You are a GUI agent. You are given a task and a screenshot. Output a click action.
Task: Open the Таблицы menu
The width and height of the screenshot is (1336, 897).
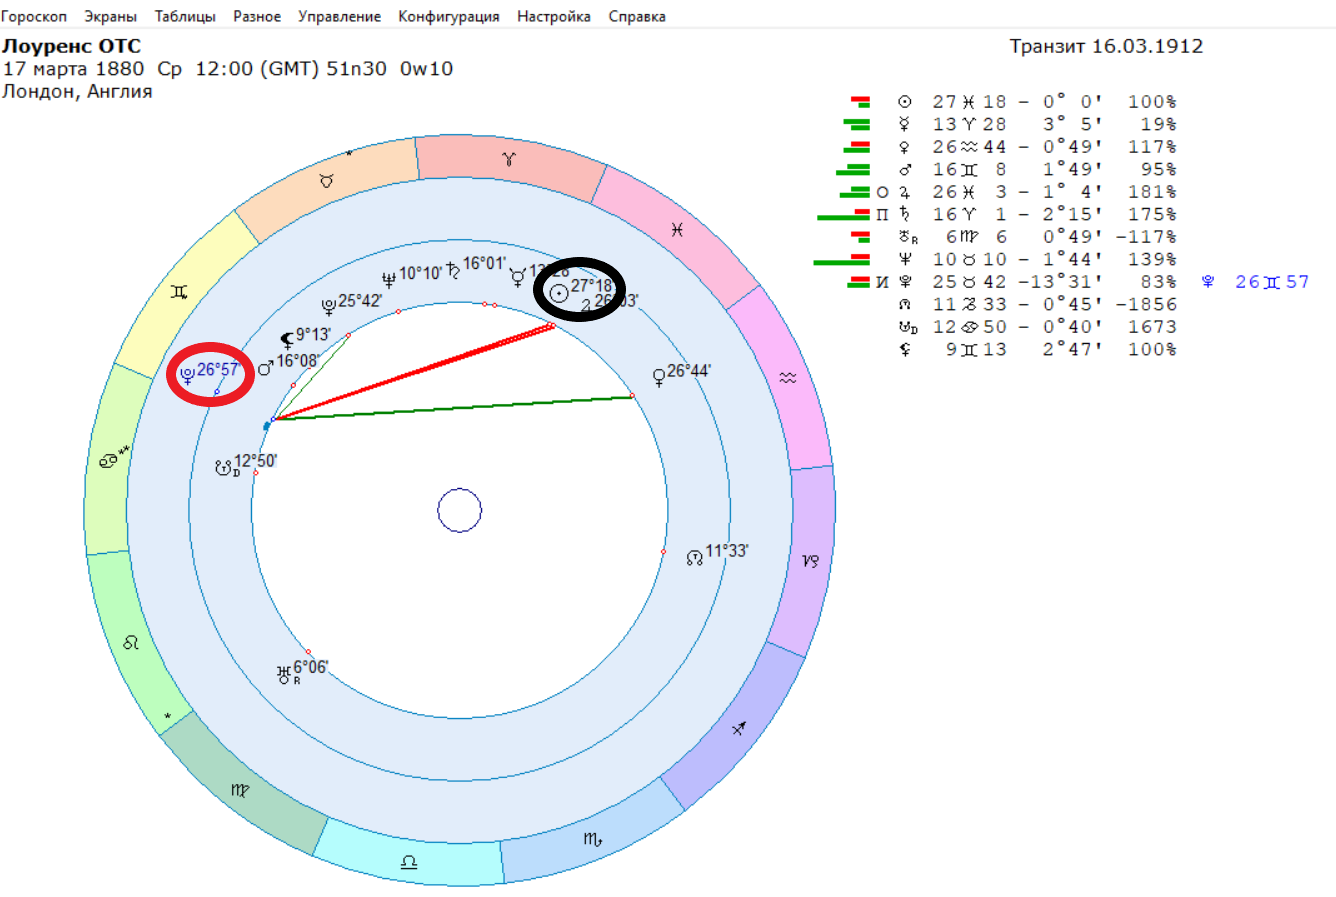pyautogui.click(x=185, y=16)
